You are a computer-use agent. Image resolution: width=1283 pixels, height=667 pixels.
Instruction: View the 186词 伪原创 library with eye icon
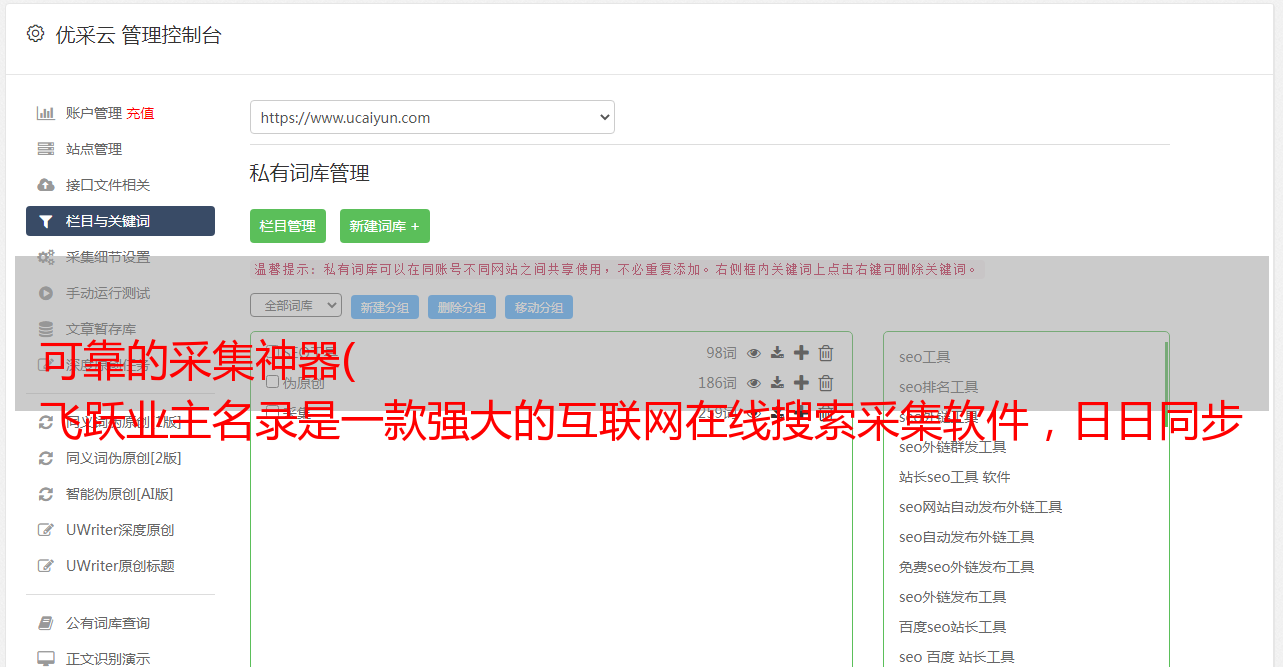754,383
